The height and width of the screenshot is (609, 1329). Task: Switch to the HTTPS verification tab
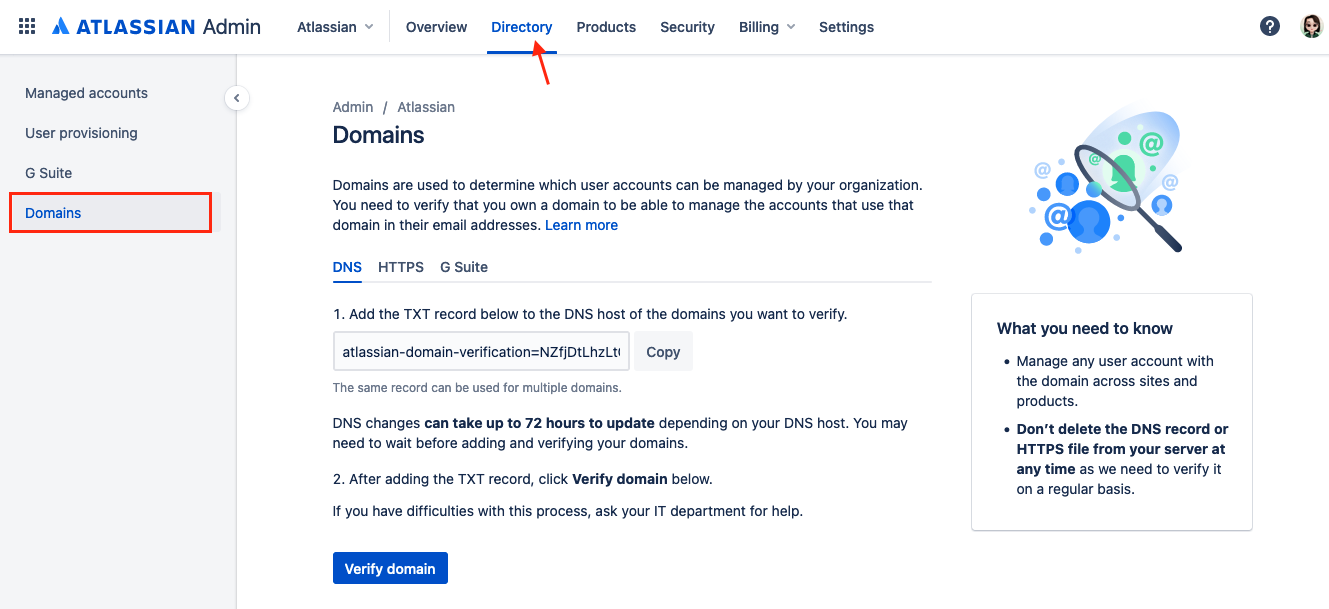pos(400,267)
